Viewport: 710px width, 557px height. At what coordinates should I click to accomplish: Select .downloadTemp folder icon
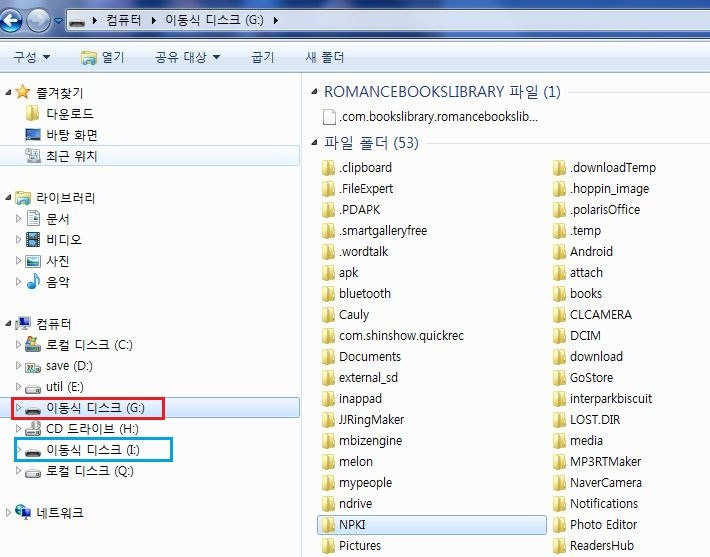pos(559,168)
